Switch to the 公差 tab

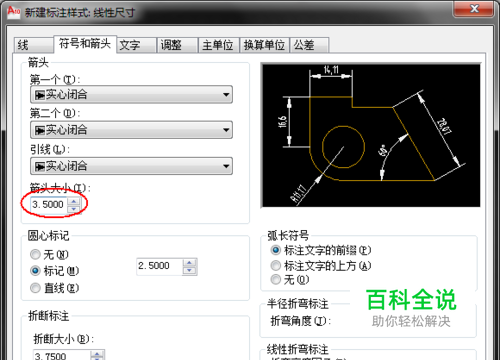(310, 45)
